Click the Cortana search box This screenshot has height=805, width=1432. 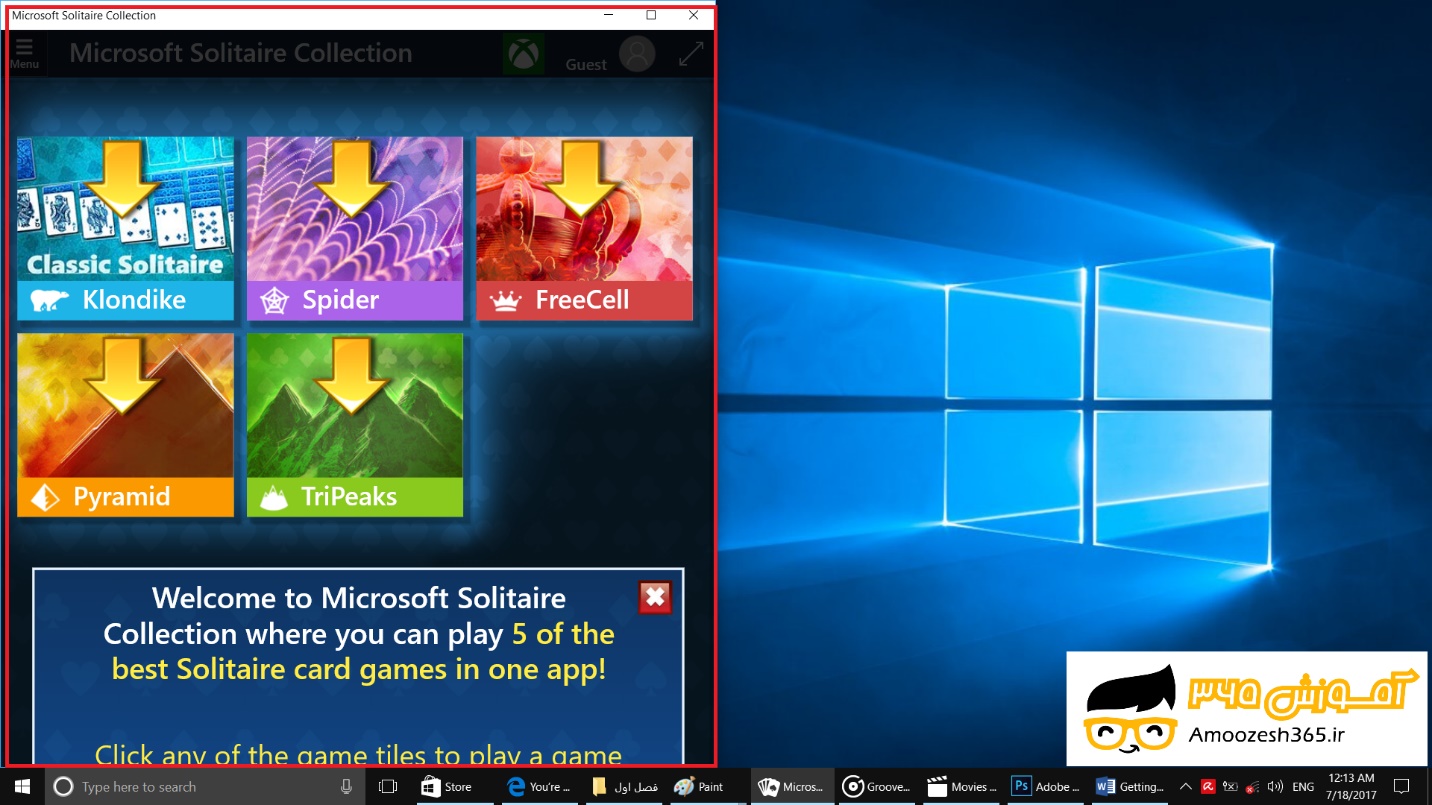coord(205,787)
